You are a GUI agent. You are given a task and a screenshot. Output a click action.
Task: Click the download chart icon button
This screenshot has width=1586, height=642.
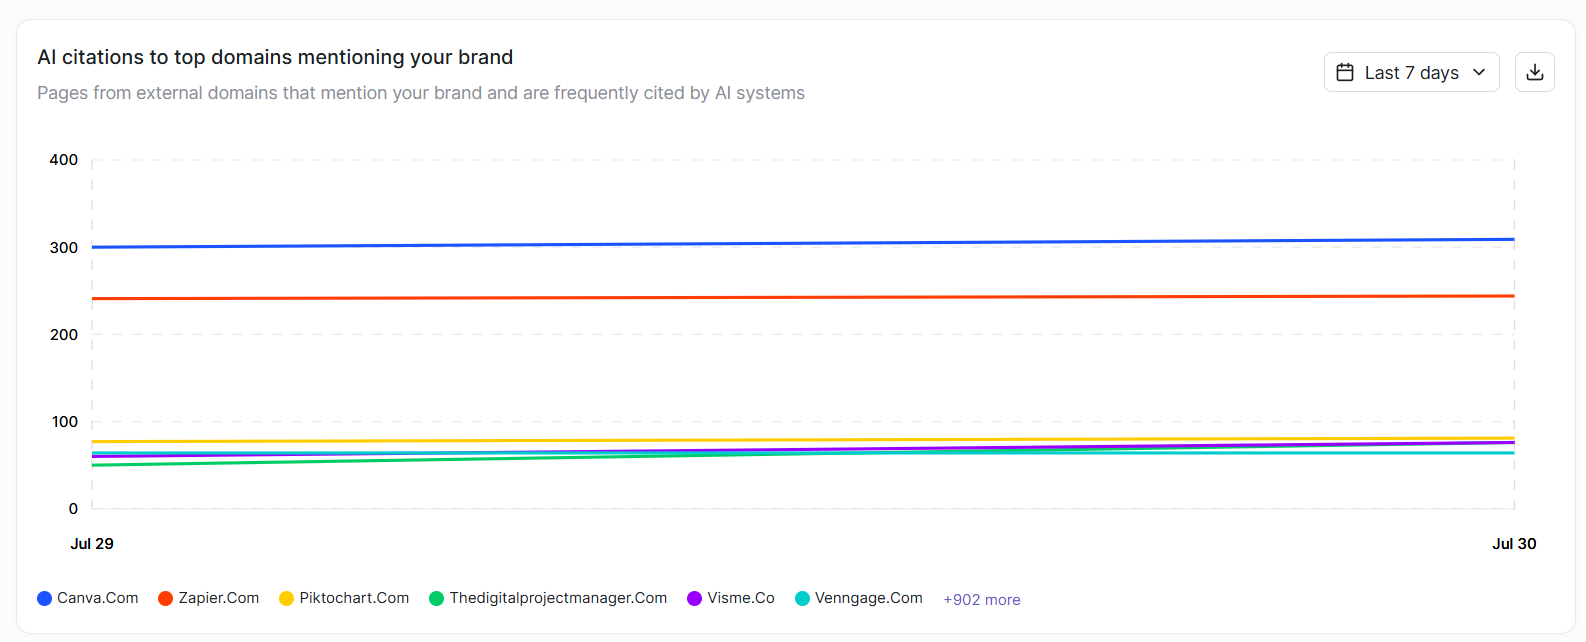(1534, 72)
